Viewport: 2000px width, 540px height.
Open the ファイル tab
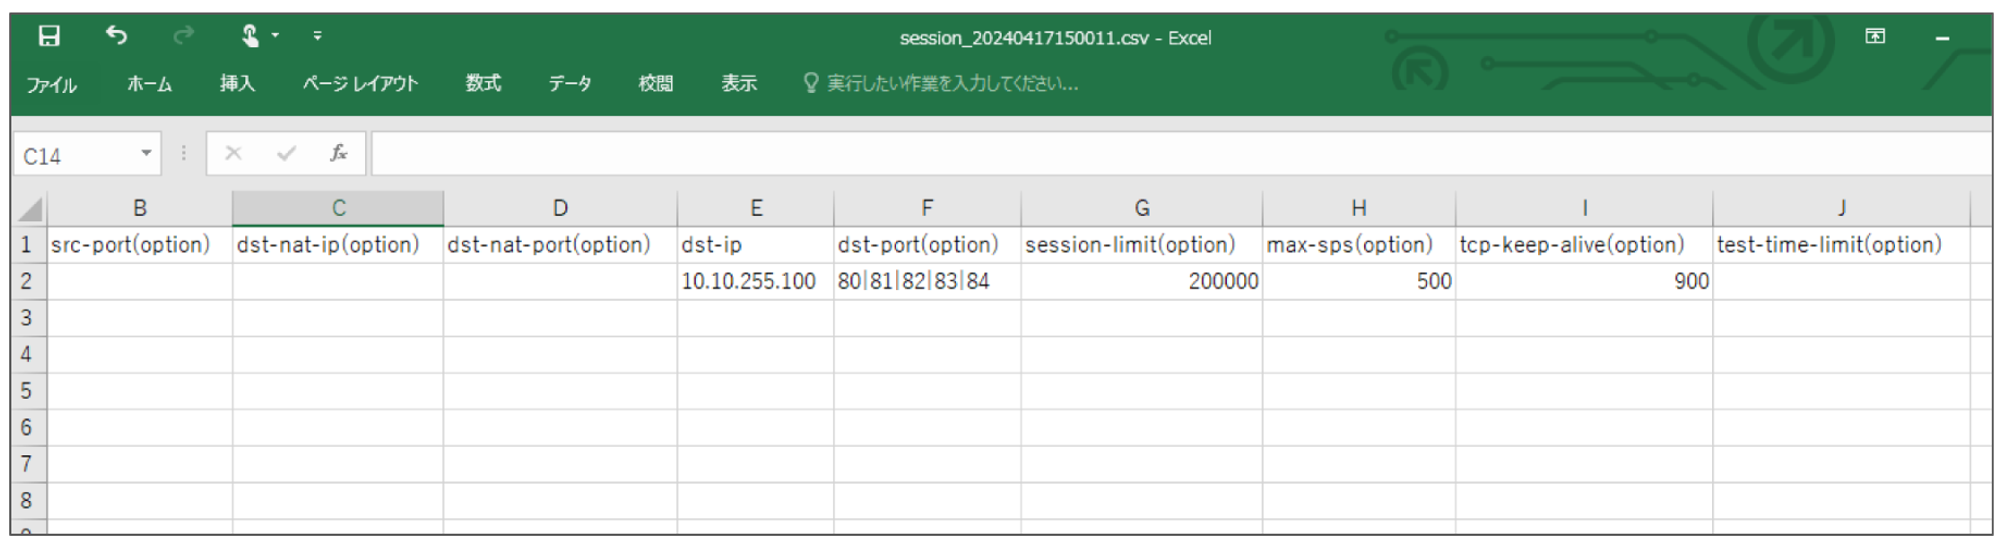click(51, 84)
